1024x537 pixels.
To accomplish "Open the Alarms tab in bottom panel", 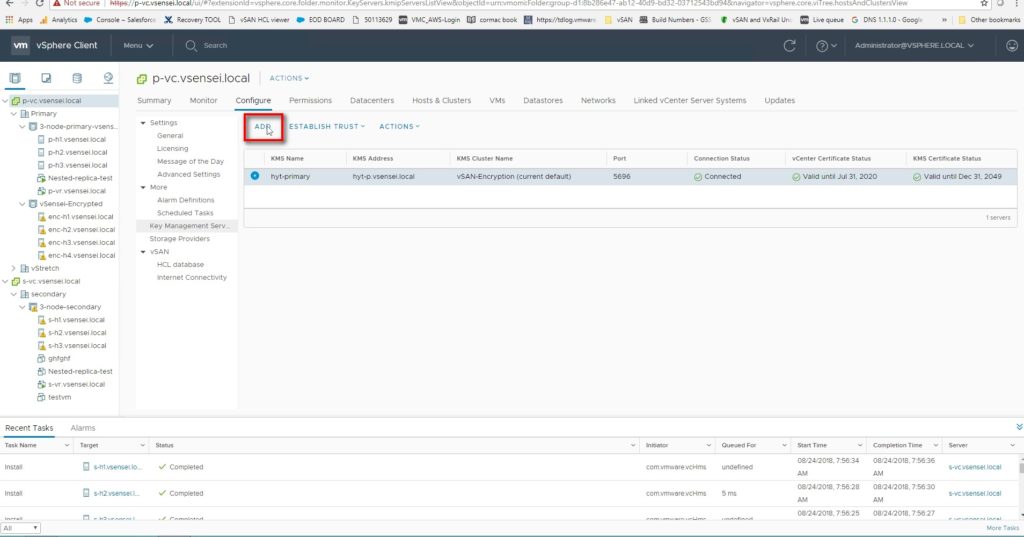I will 83,428.
